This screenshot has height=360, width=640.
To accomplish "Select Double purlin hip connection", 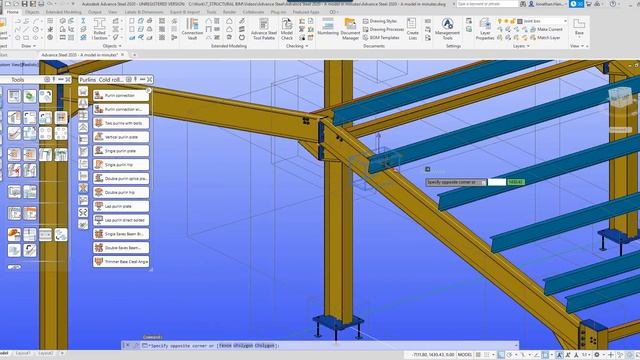I will click(121, 192).
